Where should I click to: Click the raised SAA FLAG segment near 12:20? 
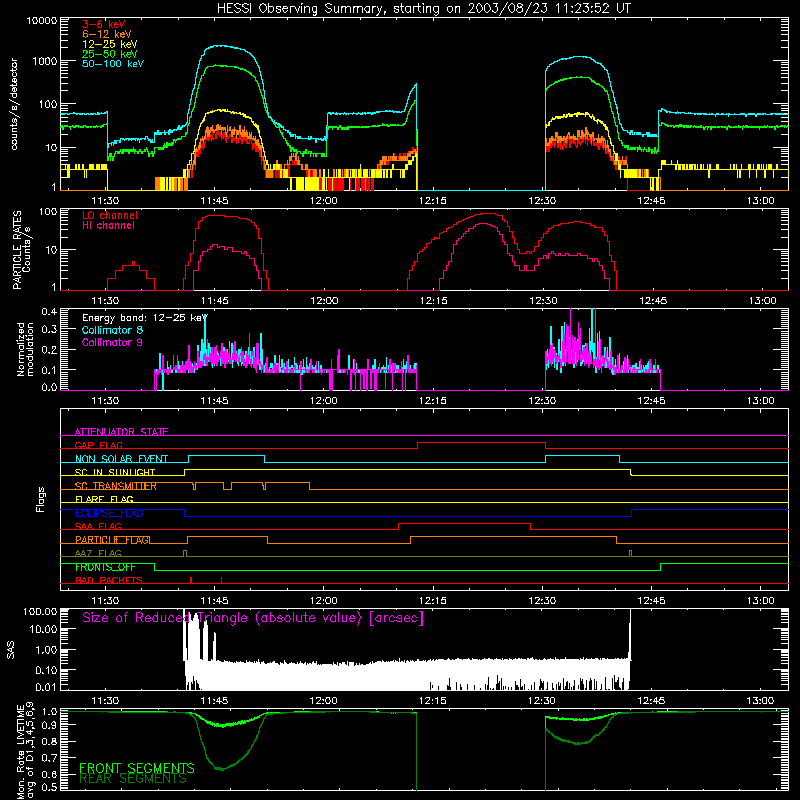coord(464,523)
